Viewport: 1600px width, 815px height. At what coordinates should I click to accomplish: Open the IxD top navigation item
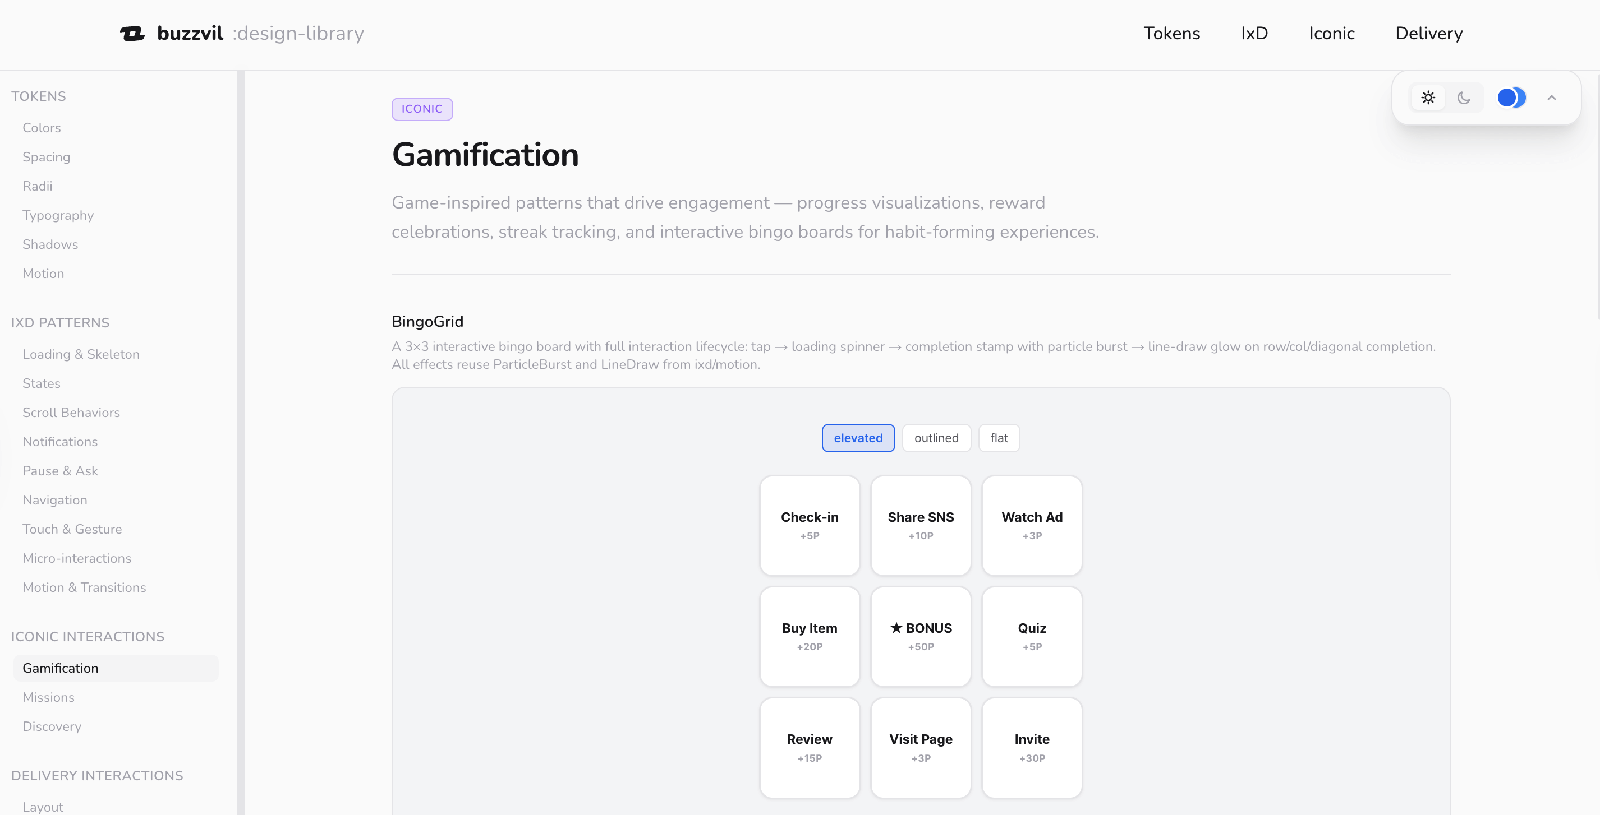1254,33
